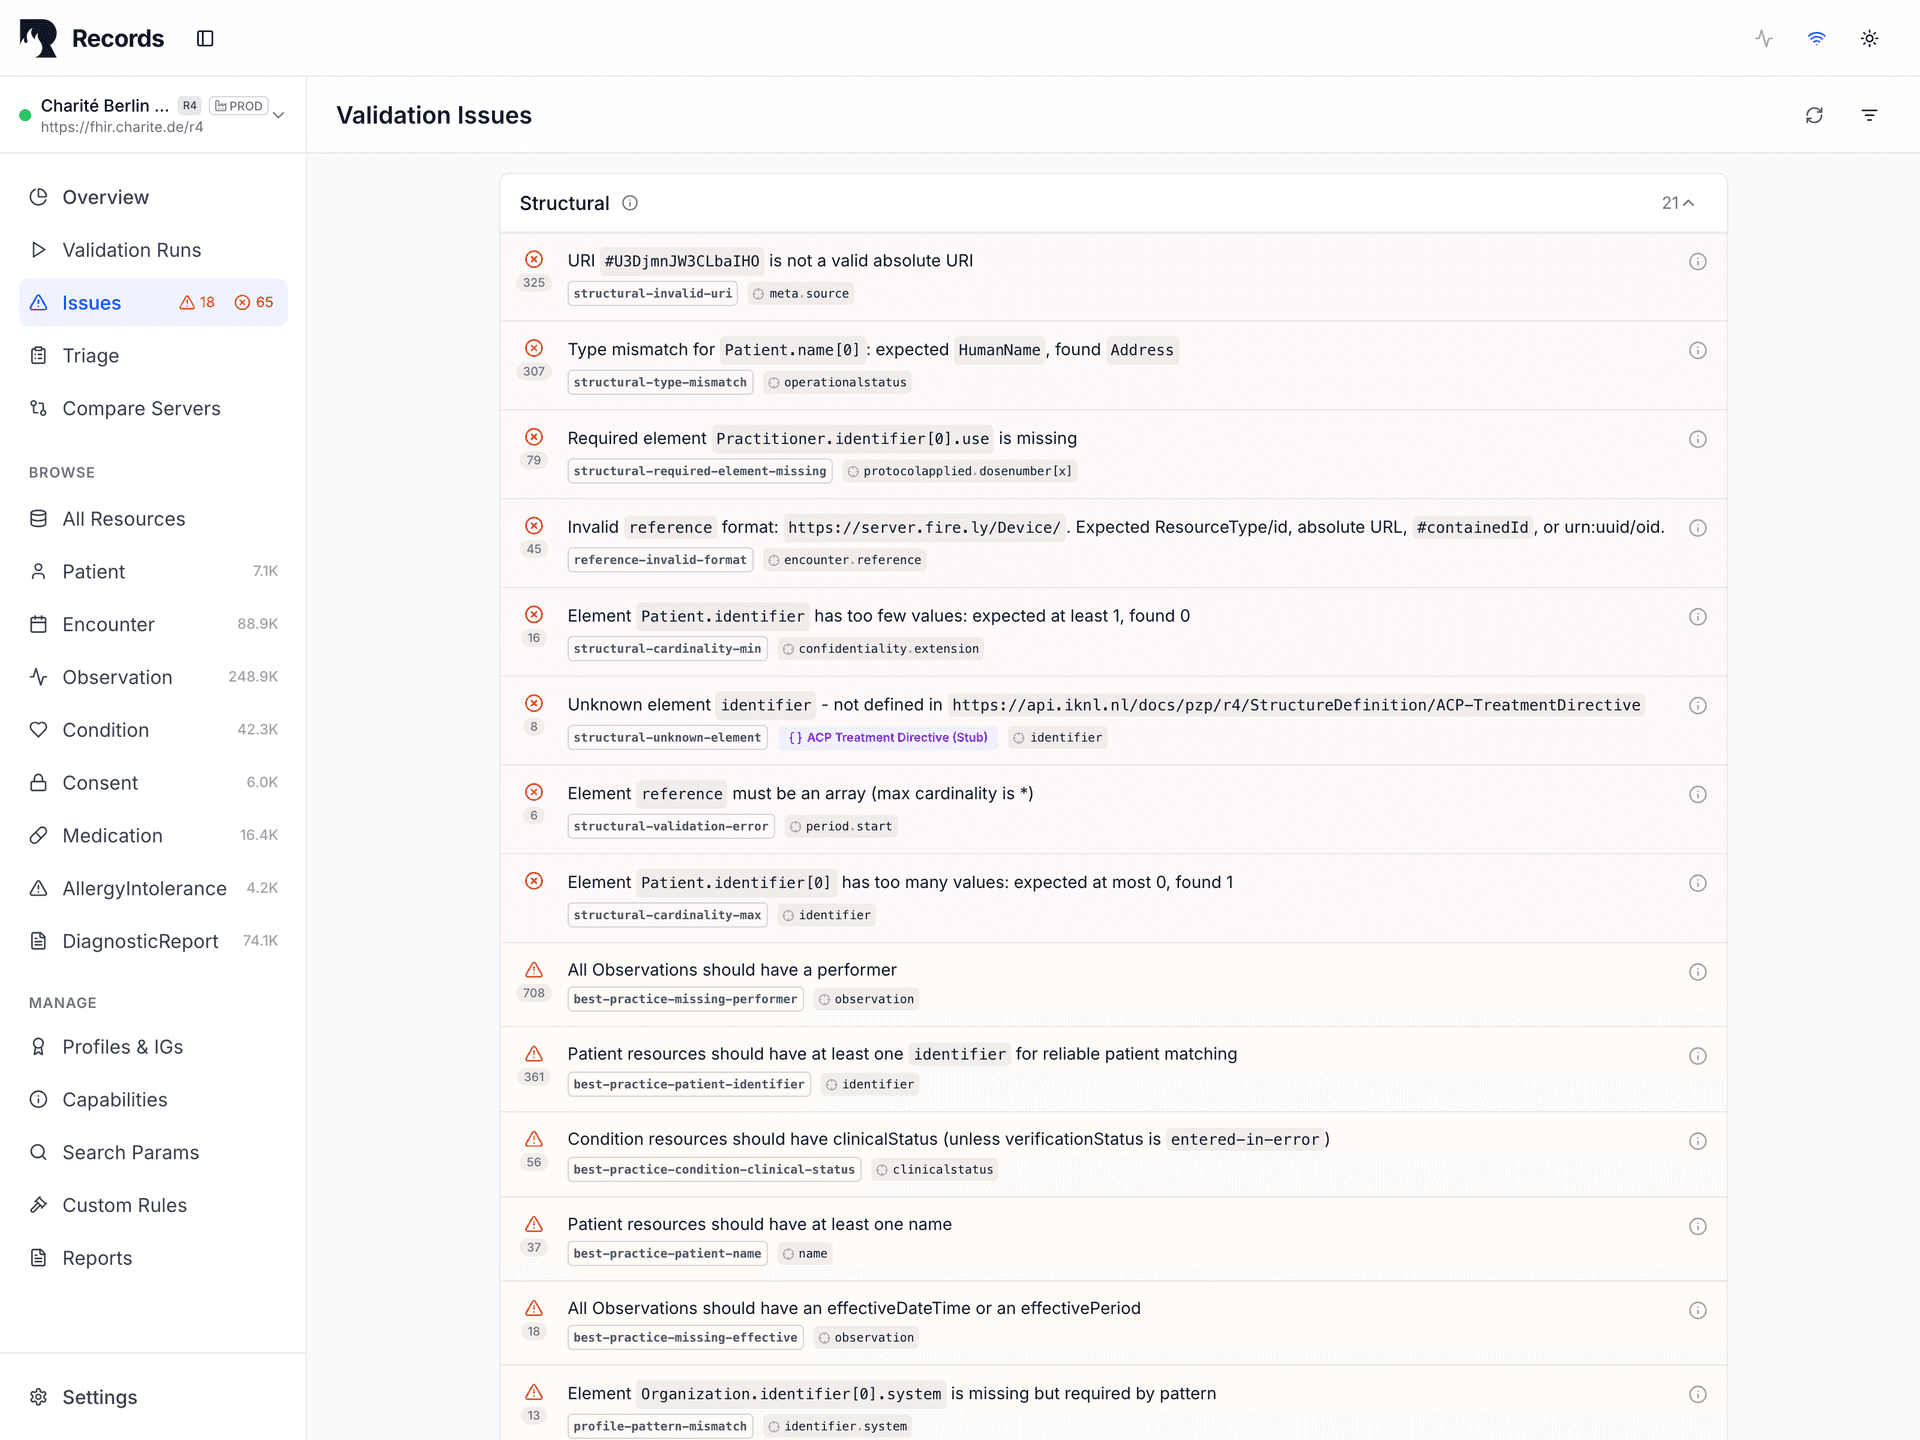The height and width of the screenshot is (1440, 1920).
Task: Open Compare Servers
Action: [x=153, y=408]
